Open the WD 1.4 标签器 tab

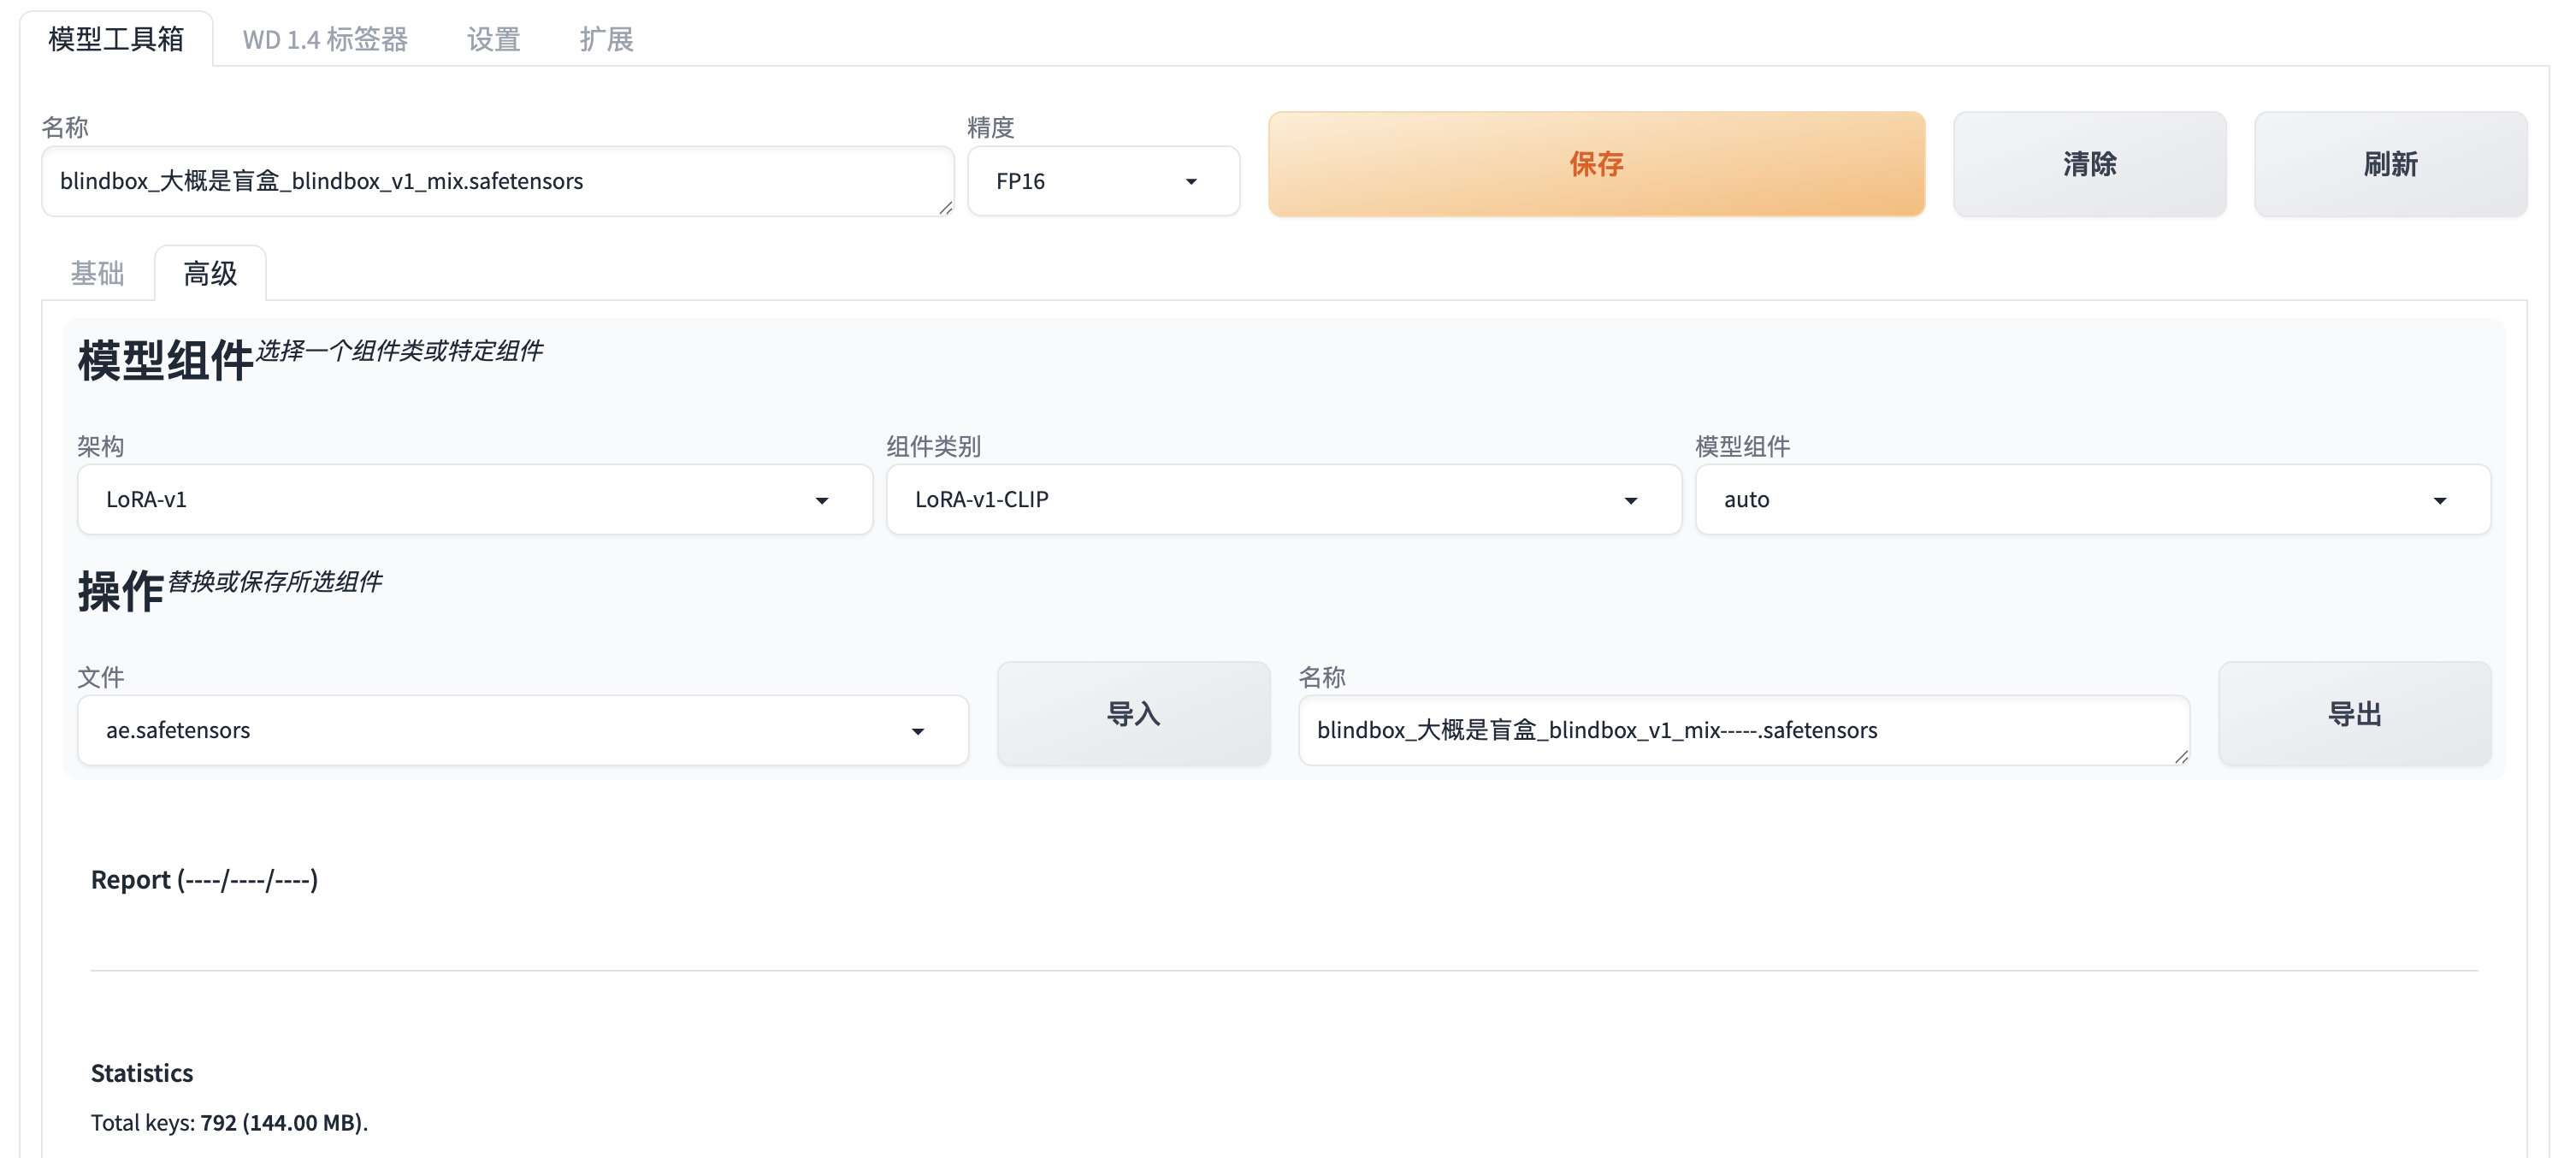pos(325,39)
